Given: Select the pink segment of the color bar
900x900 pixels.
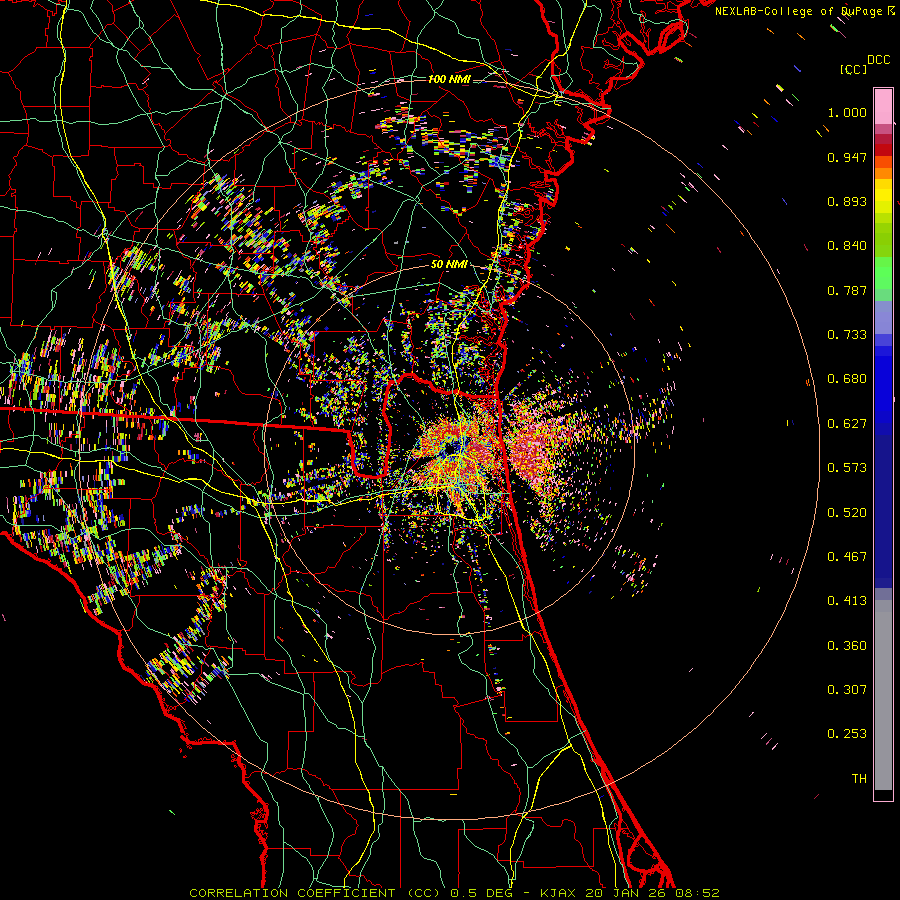Looking at the screenshot, I should (x=883, y=106).
